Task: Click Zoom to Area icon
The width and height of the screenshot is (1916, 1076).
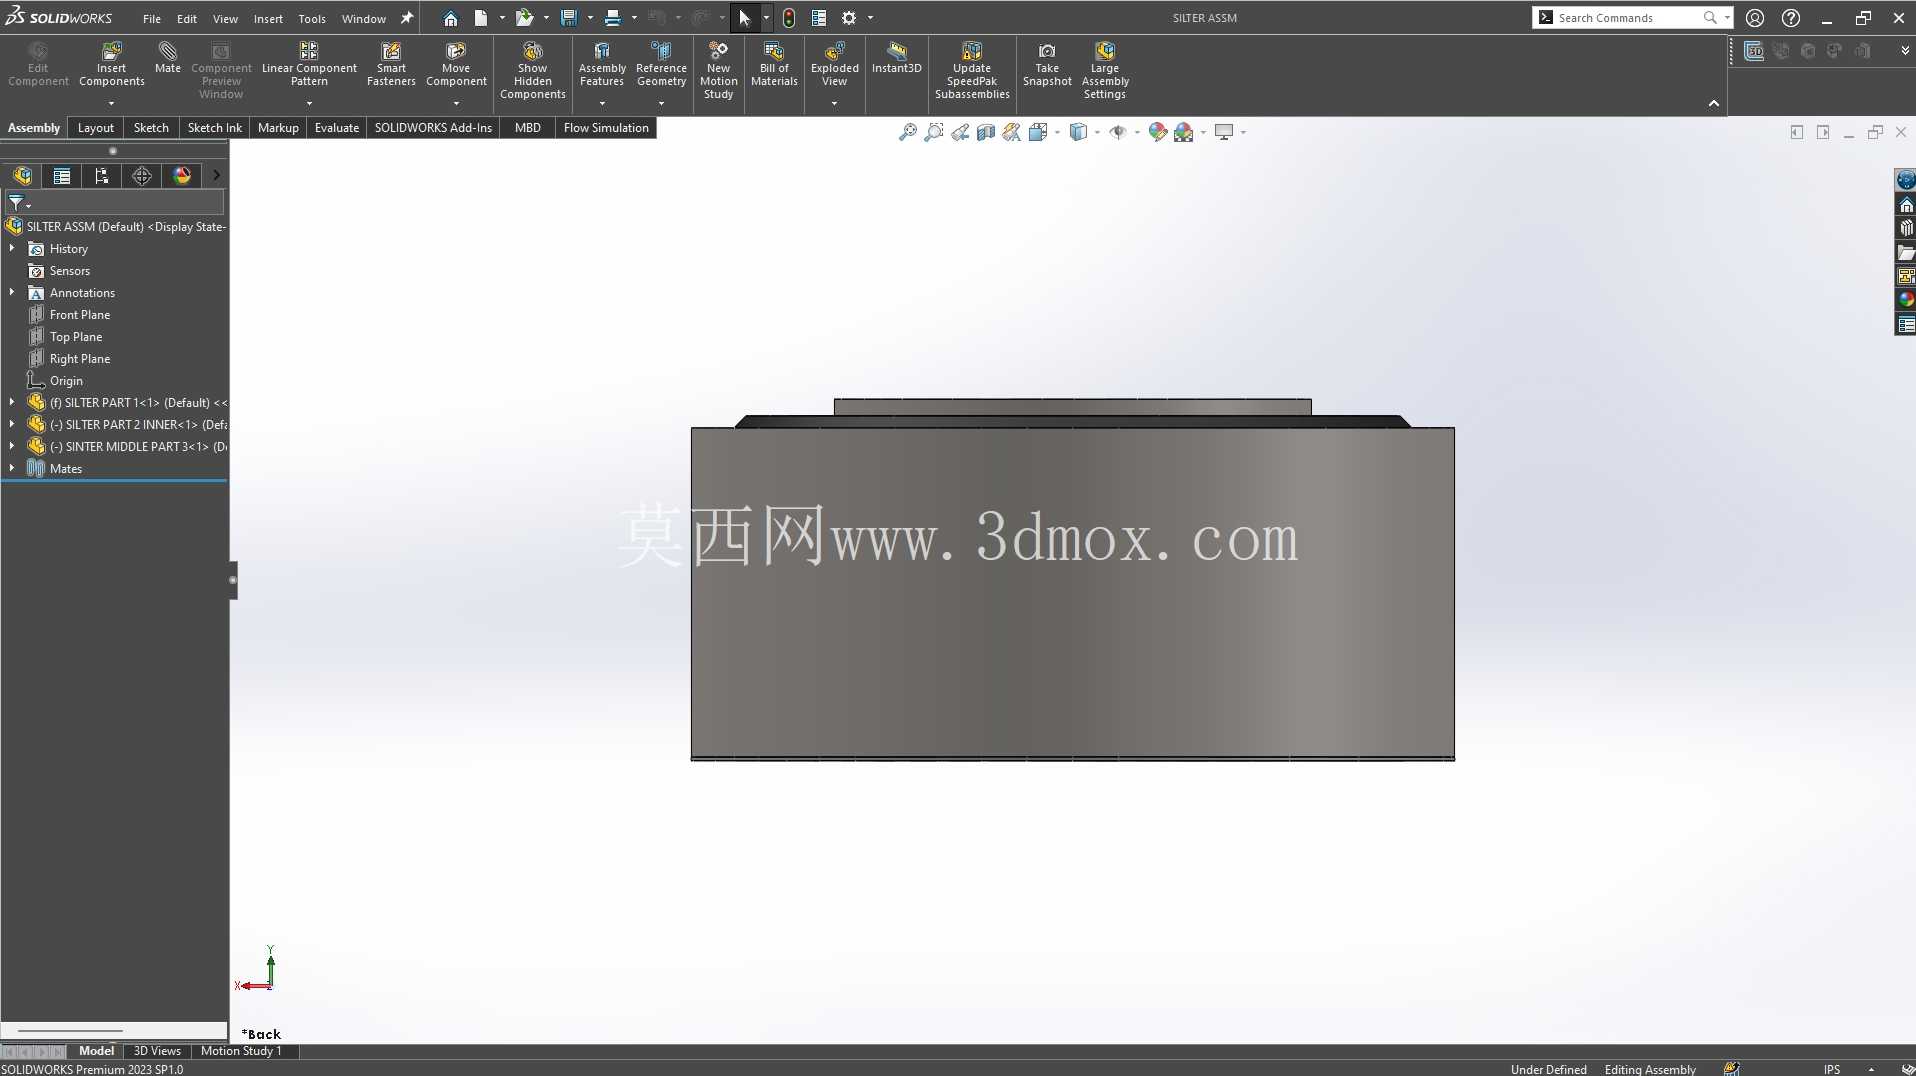Action: tap(933, 132)
